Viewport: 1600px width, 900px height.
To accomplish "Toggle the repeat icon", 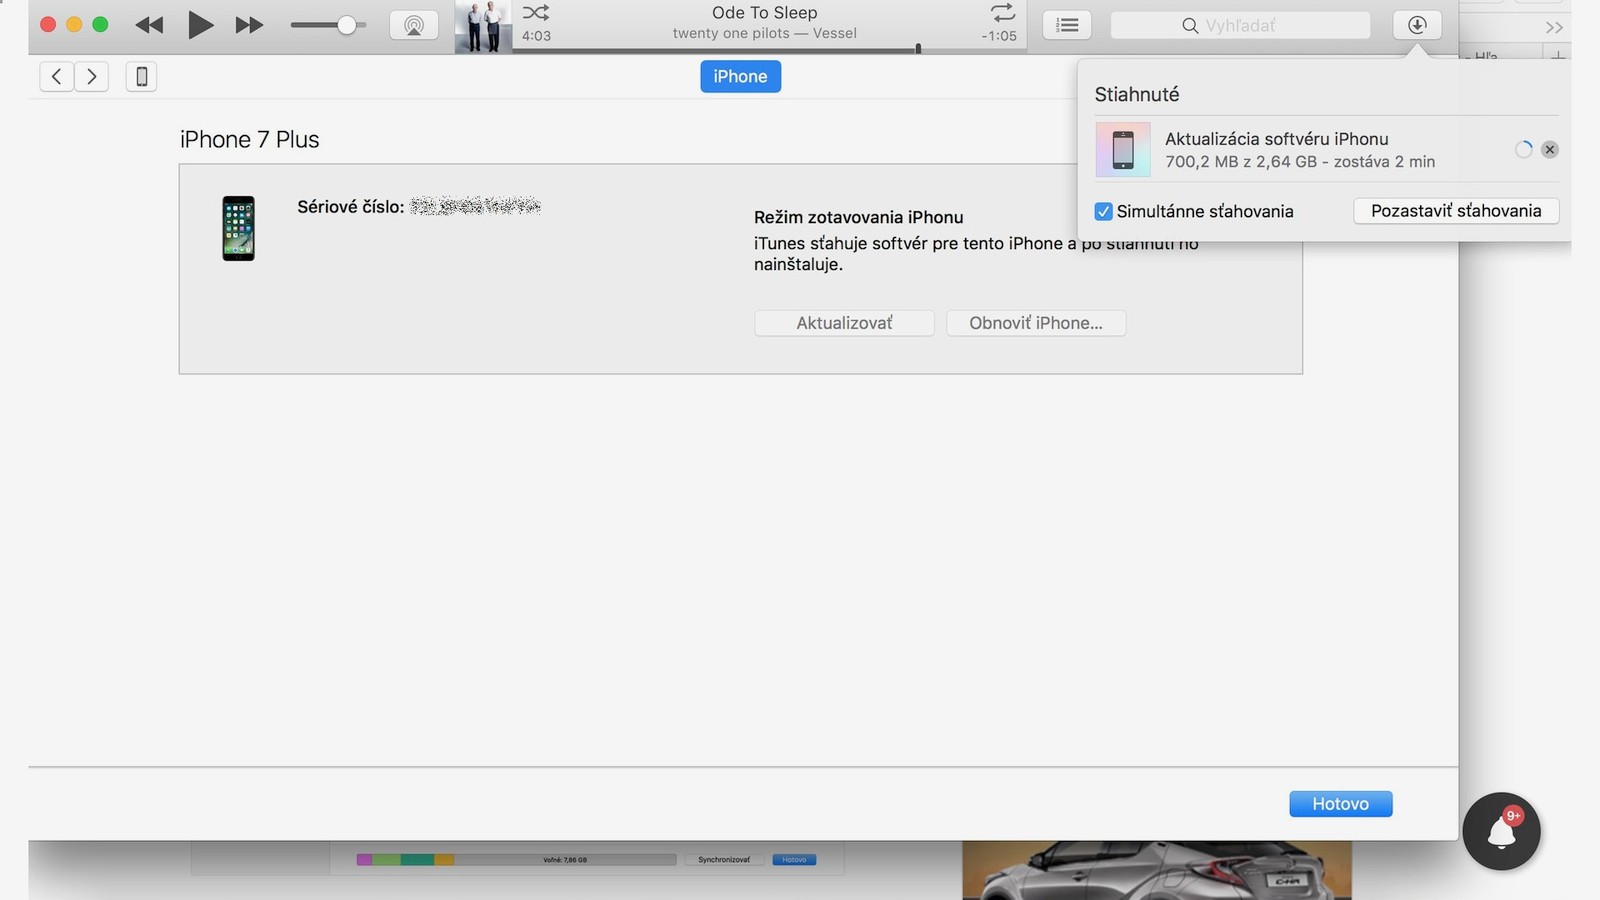I will point(1002,13).
